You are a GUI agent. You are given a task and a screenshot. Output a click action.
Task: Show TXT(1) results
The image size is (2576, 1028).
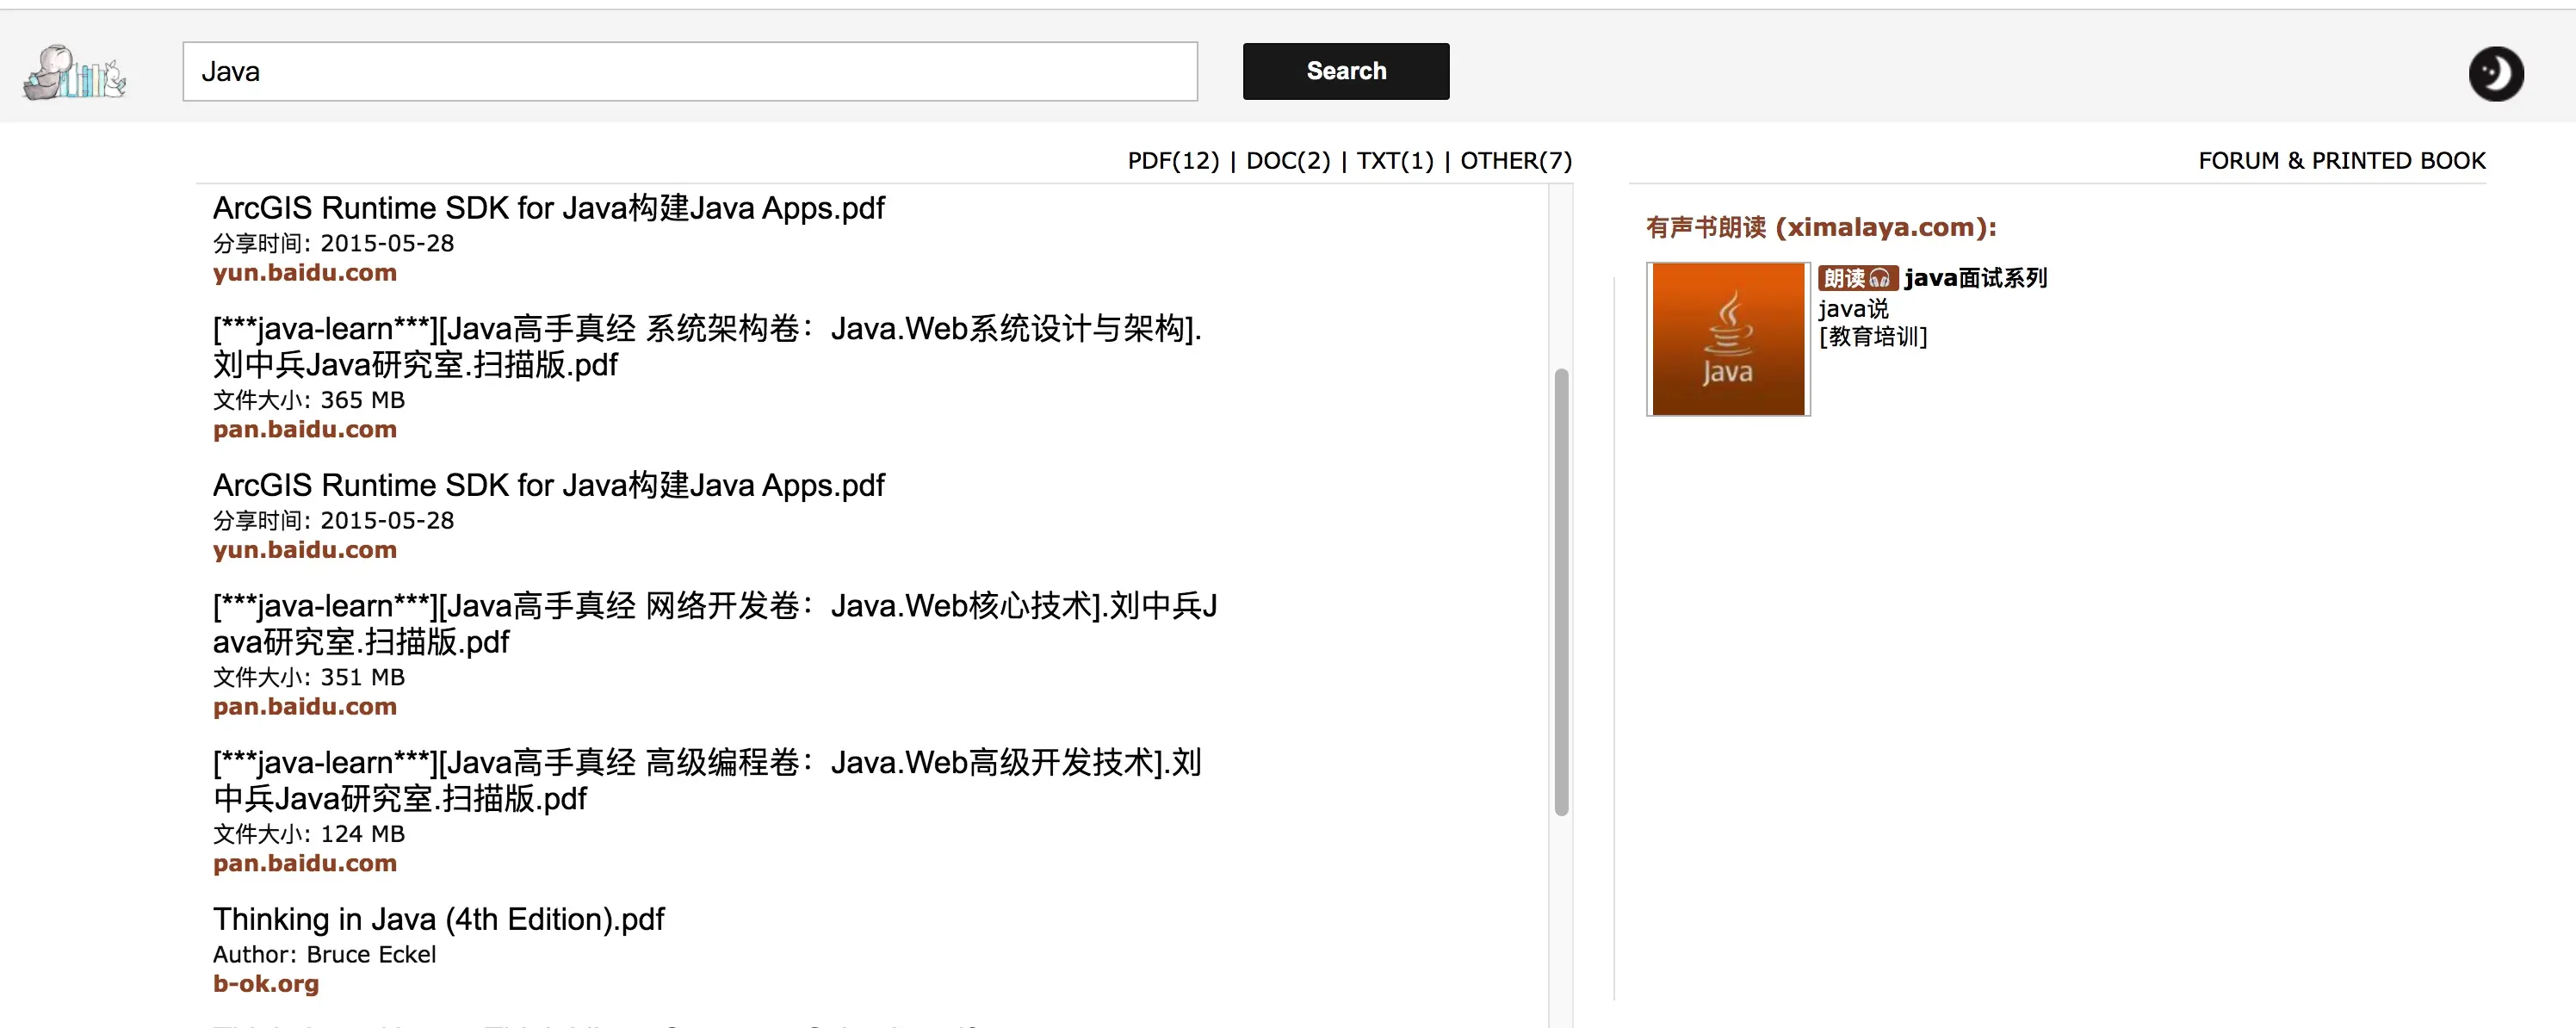click(x=1395, y=161)
